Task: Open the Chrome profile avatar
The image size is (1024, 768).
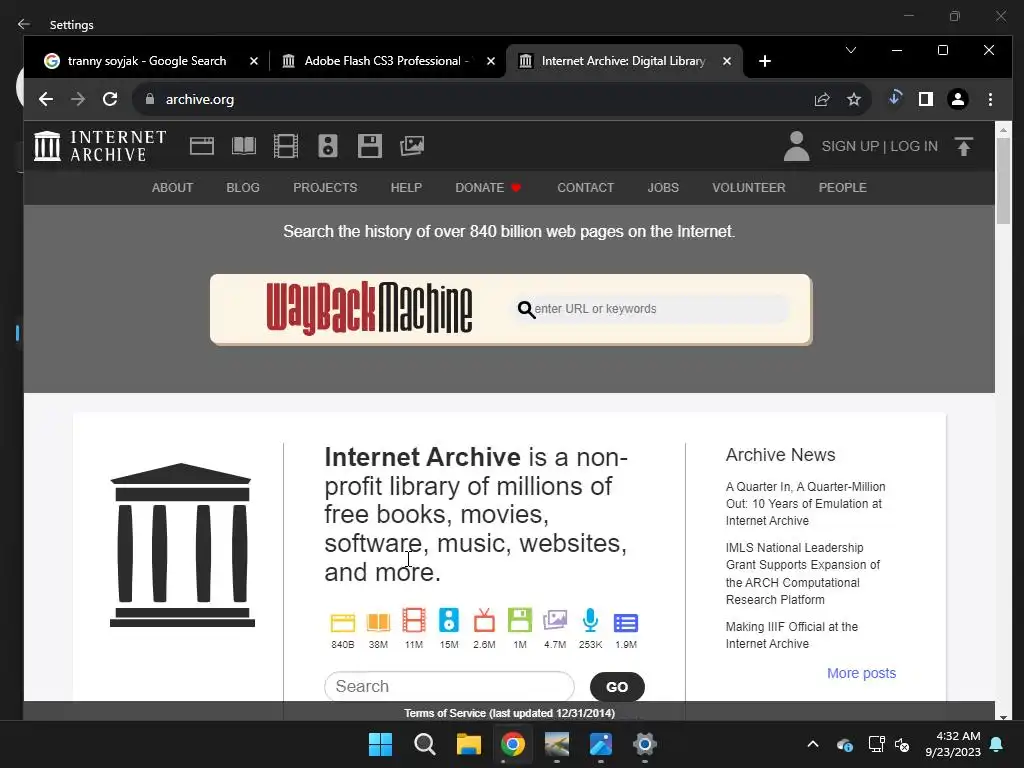Action: [x=957, y=99]
